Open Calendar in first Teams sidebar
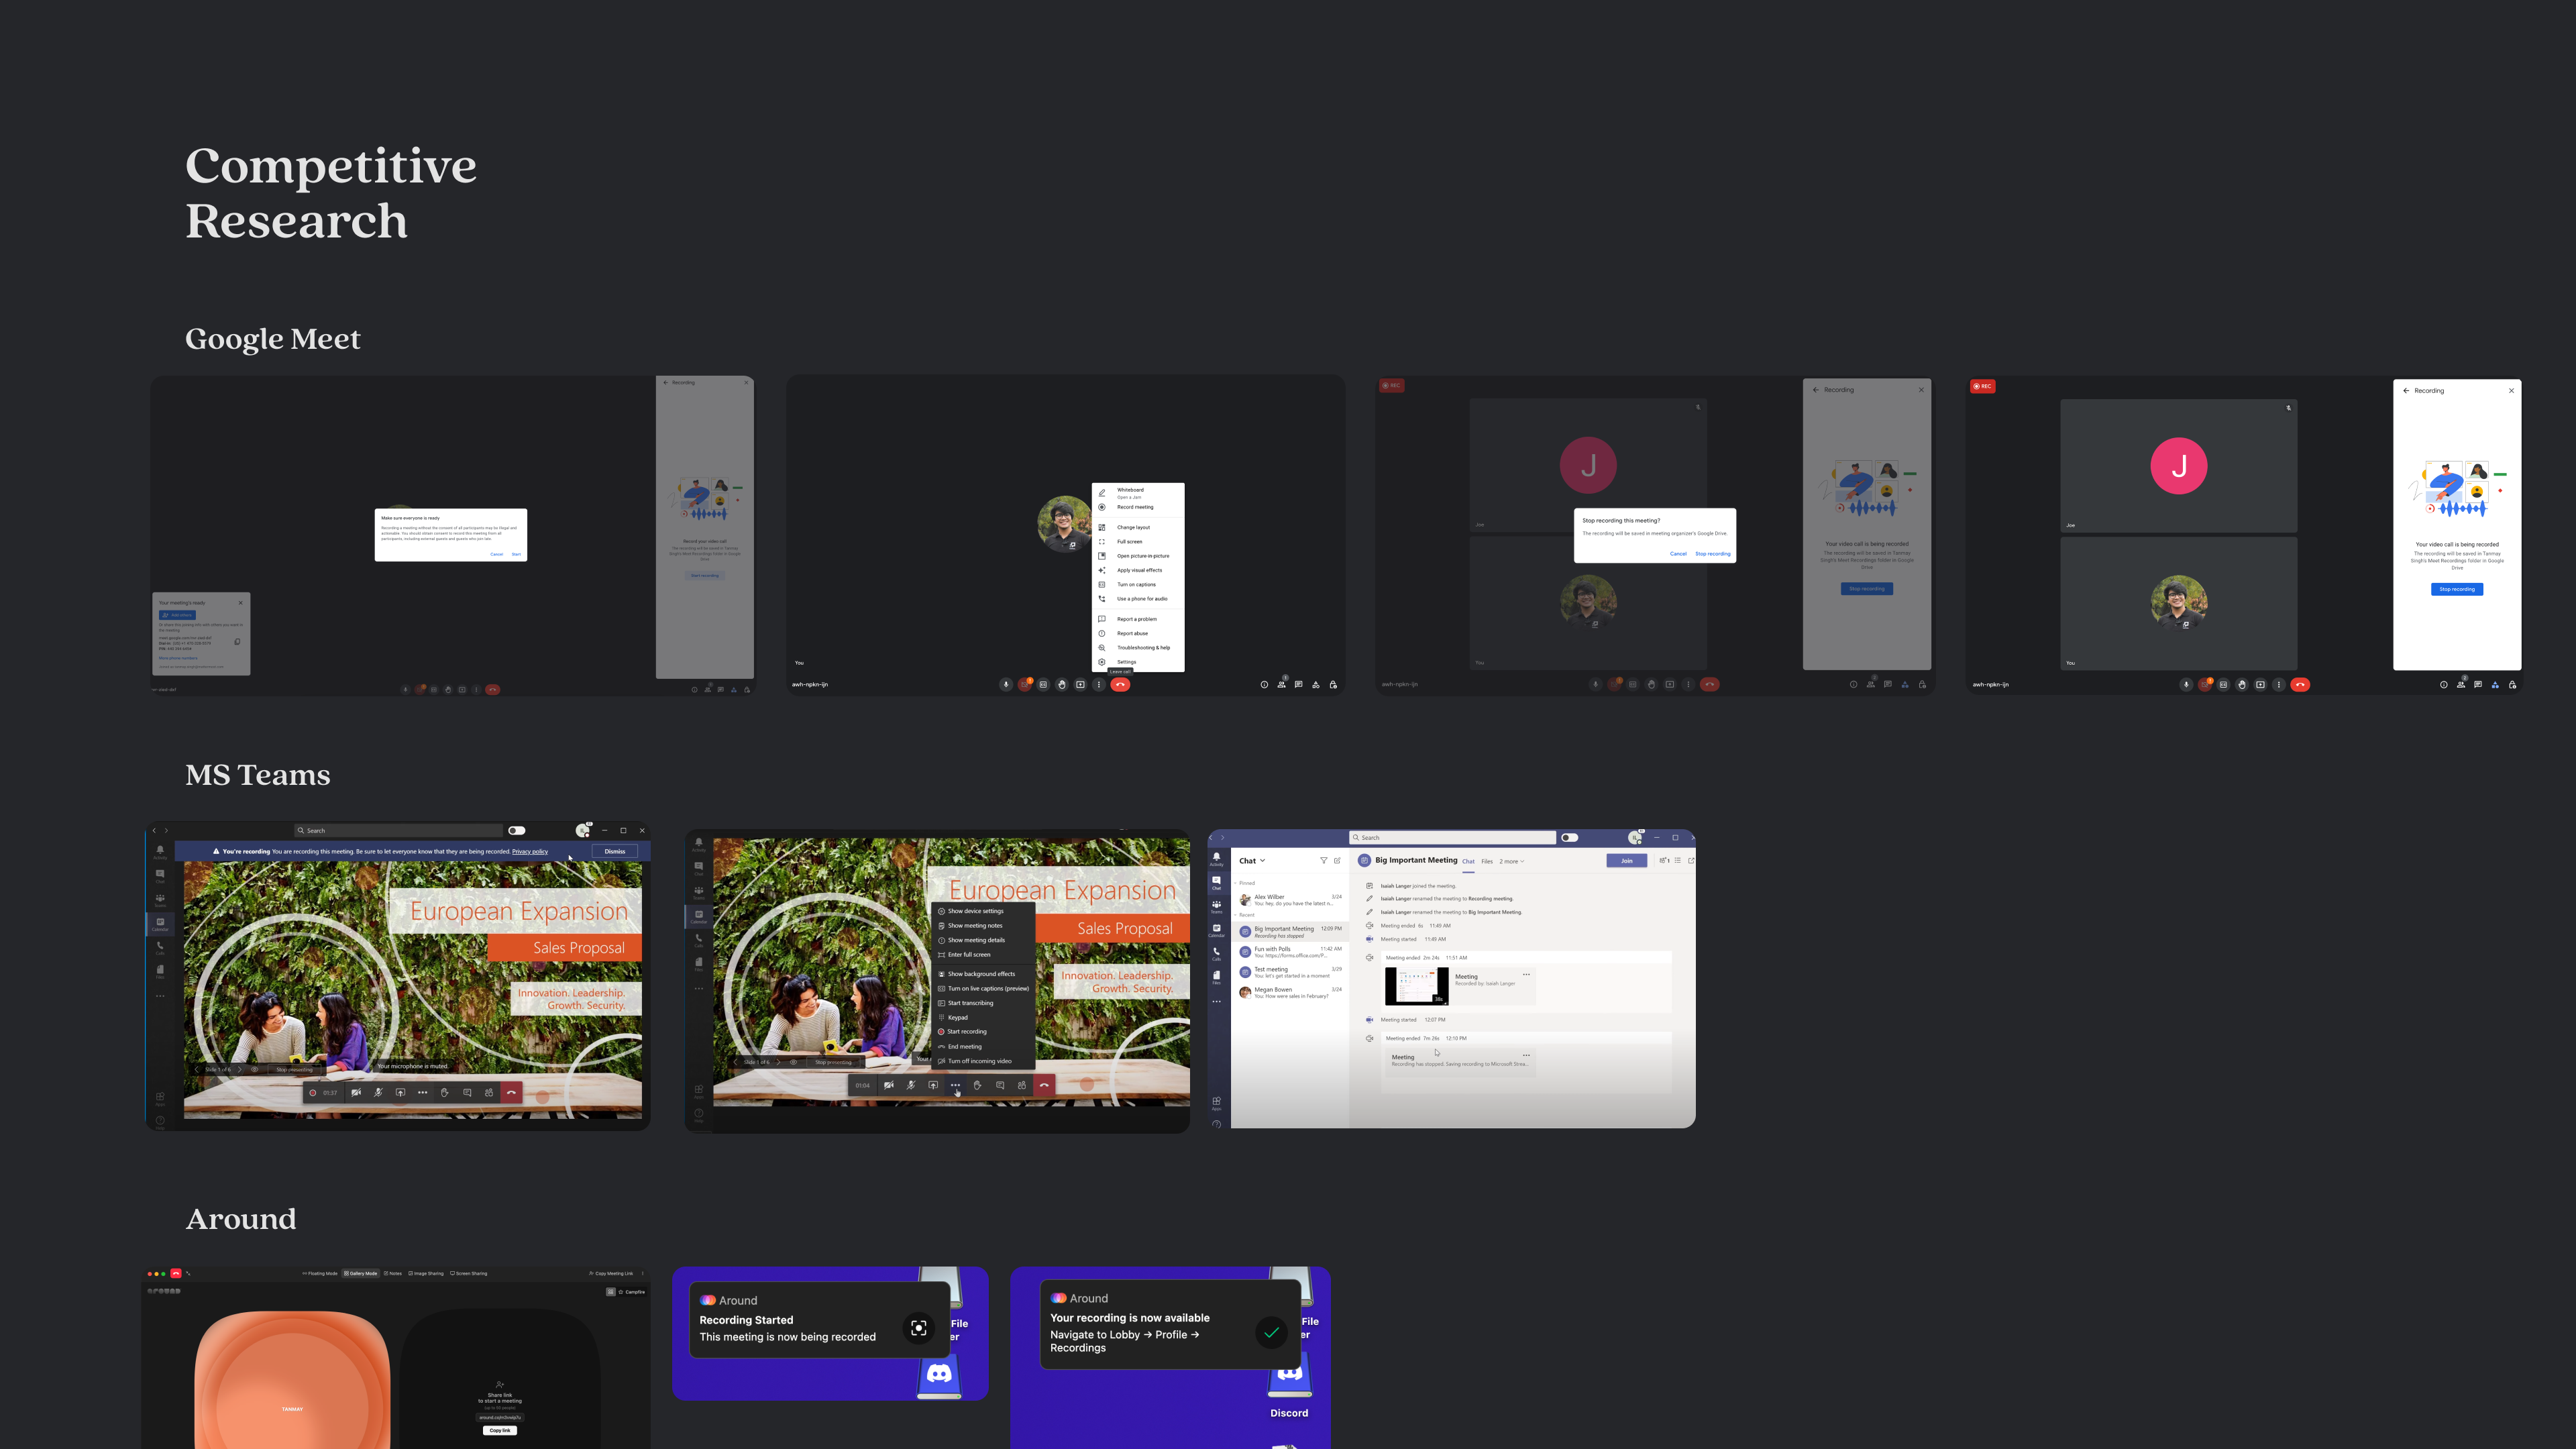The height and width of the screenshot is (1449, 2576). [x=160, y=924]
